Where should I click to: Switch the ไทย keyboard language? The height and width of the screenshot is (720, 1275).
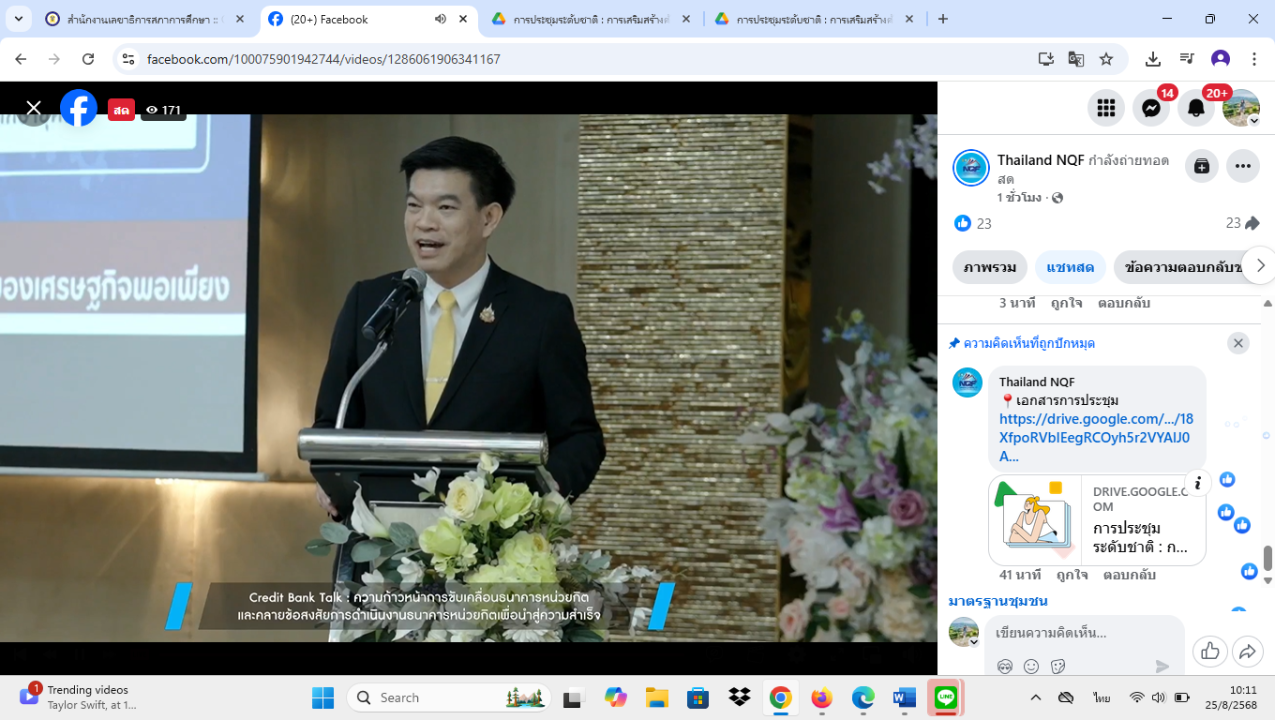pyautogui.click(x=1101, y=697)
